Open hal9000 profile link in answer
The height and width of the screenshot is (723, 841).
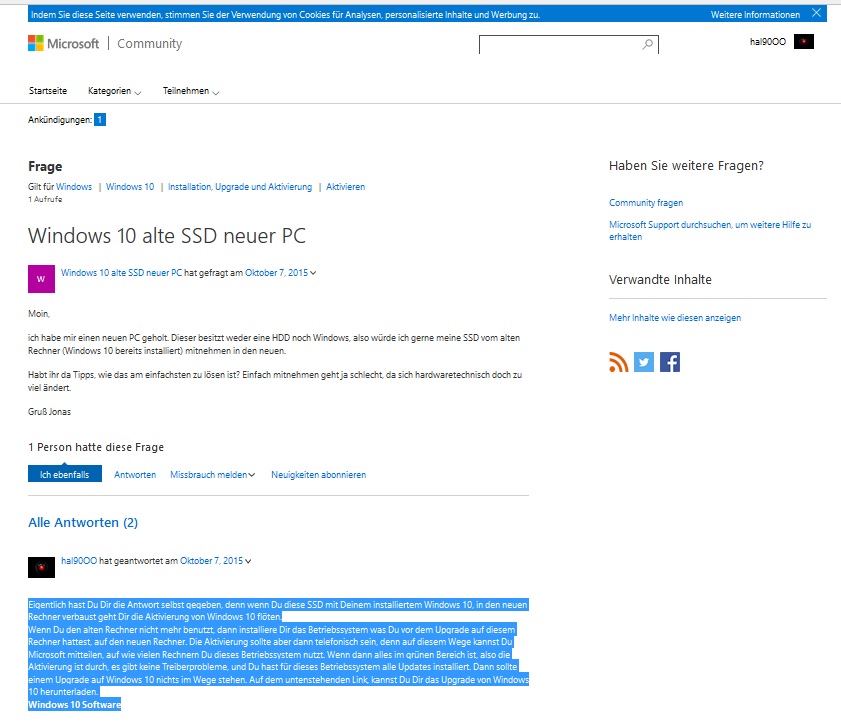(x=79, y=560)
